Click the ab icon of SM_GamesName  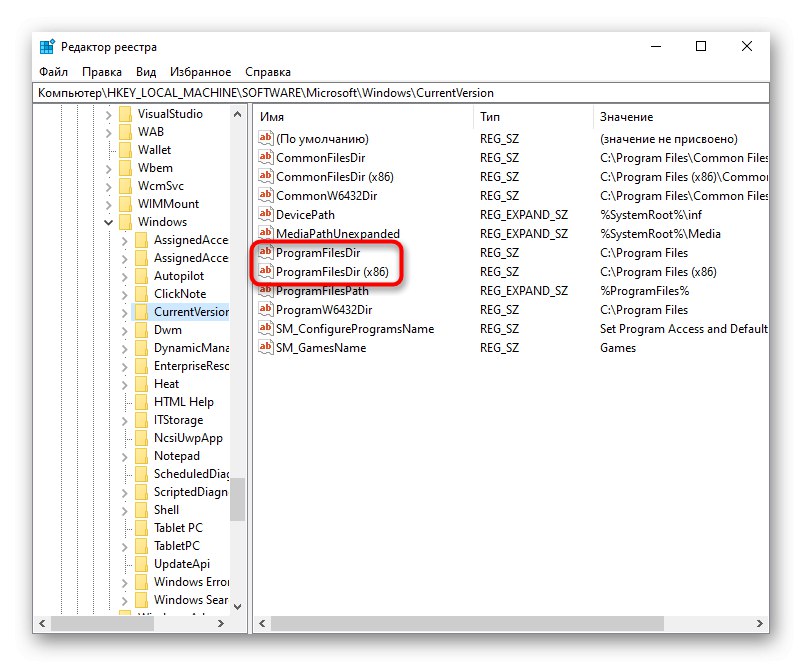coord(265,347)
